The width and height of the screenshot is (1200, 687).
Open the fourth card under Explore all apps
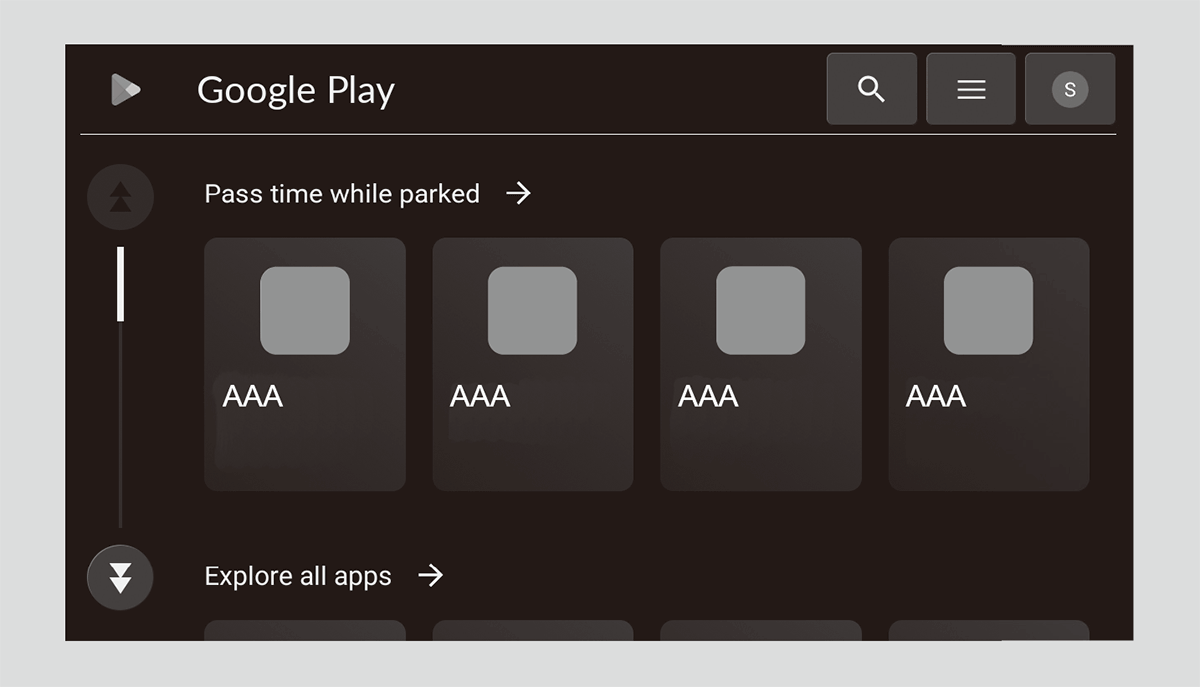pos(989,630)
